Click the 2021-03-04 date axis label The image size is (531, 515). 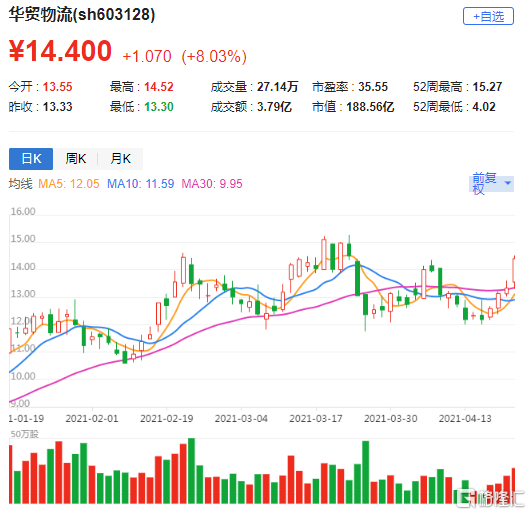click(241, 419)
